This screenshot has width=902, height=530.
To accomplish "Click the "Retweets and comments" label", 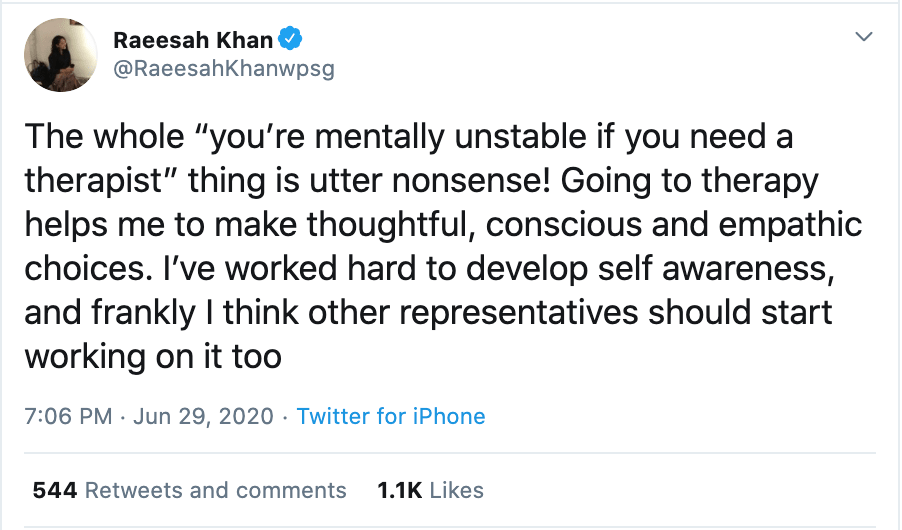I will (x=216, y=490).
